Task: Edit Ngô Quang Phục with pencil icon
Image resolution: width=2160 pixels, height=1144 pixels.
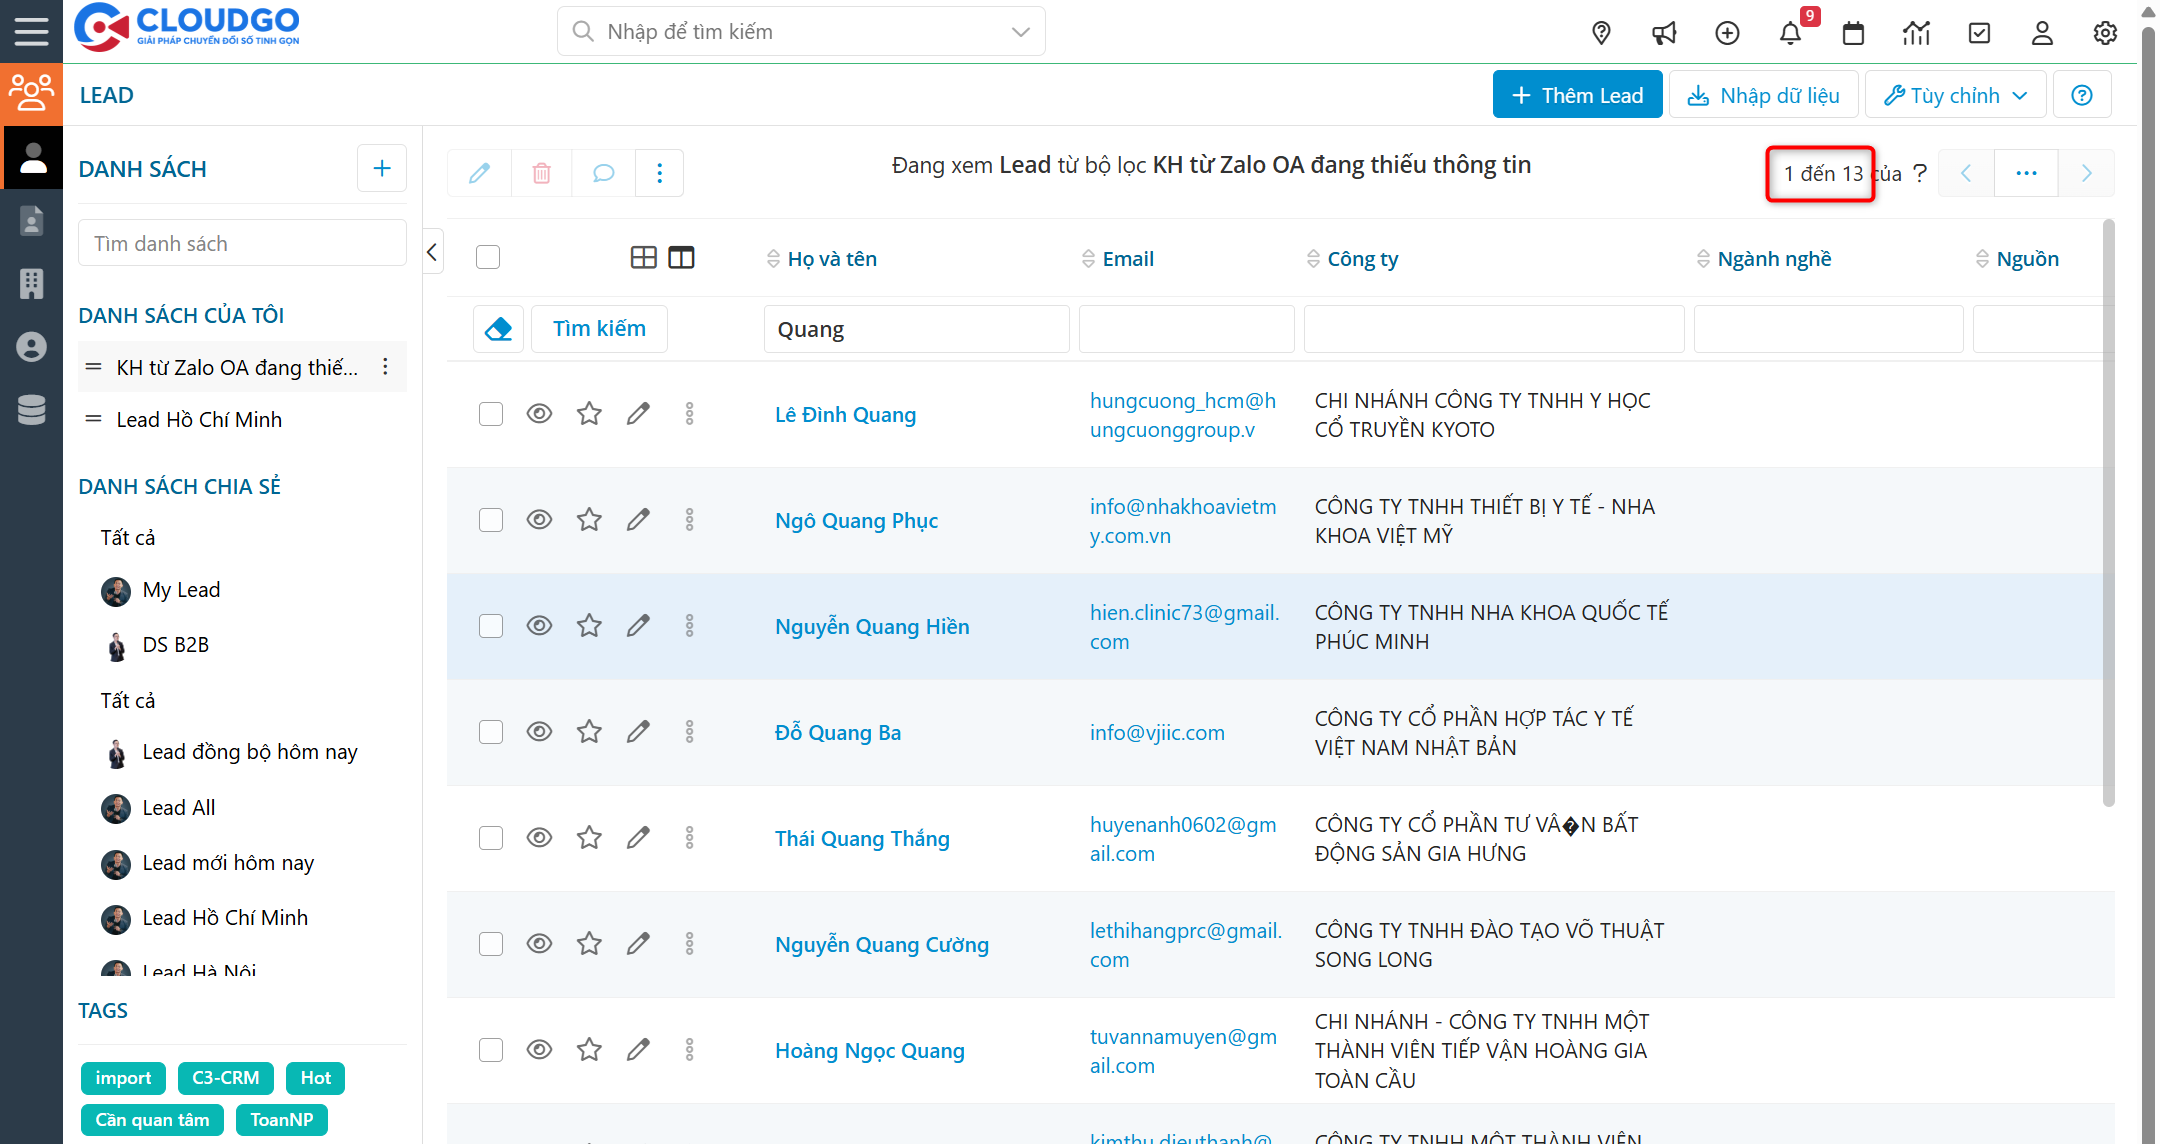Action: tap(638, 520)
